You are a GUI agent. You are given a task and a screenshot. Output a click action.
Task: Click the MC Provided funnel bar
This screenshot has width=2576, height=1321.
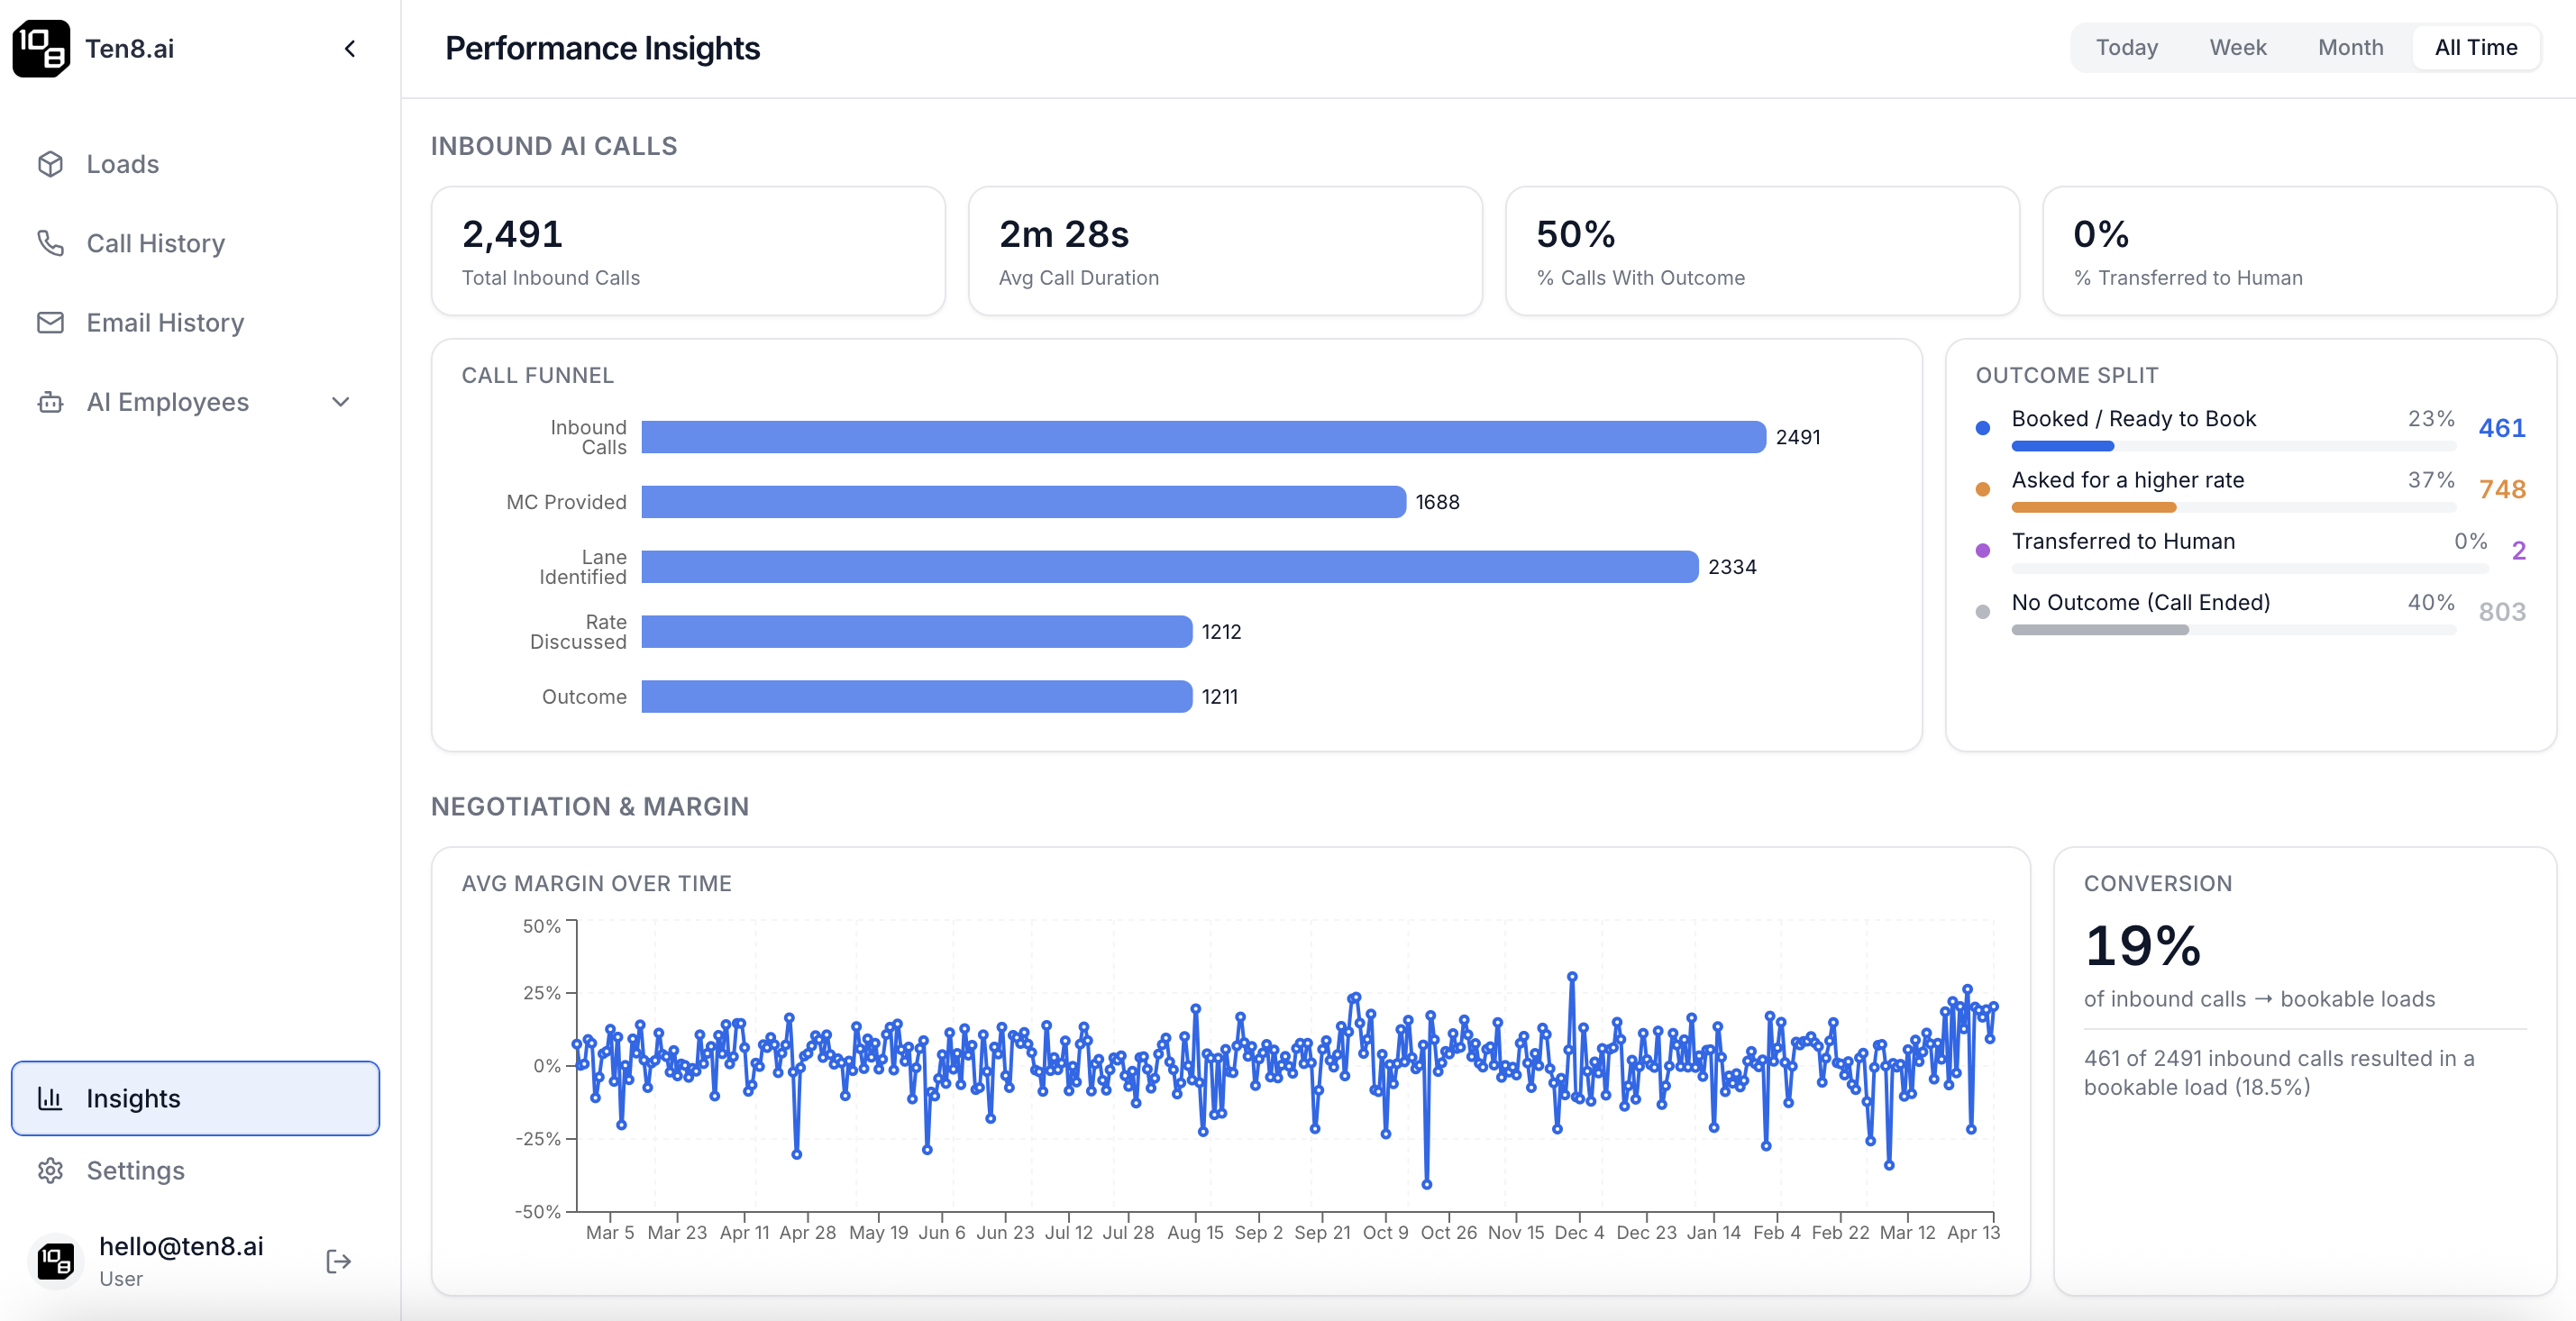1022,502
